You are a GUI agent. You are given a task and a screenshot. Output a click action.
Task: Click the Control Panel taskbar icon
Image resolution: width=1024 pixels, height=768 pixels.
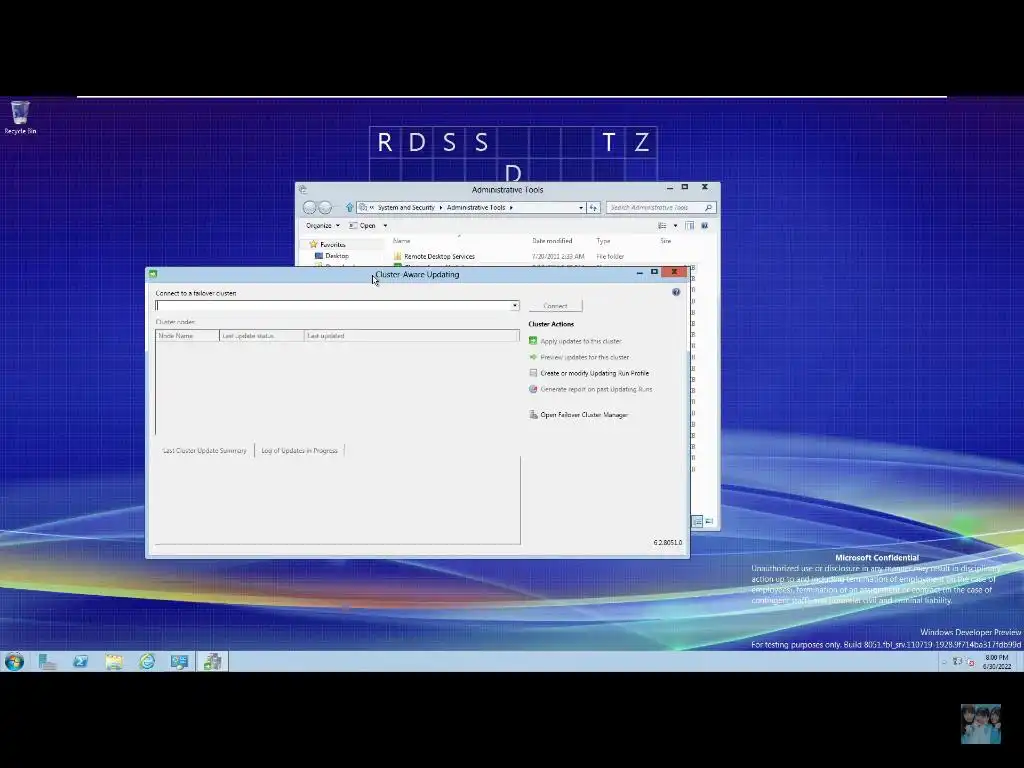(180, 662)
